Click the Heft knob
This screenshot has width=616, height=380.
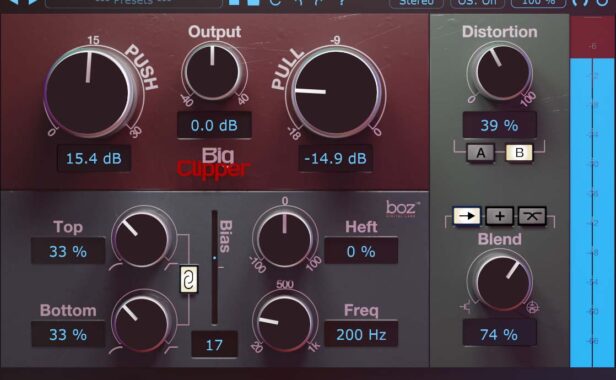(285, 239)
